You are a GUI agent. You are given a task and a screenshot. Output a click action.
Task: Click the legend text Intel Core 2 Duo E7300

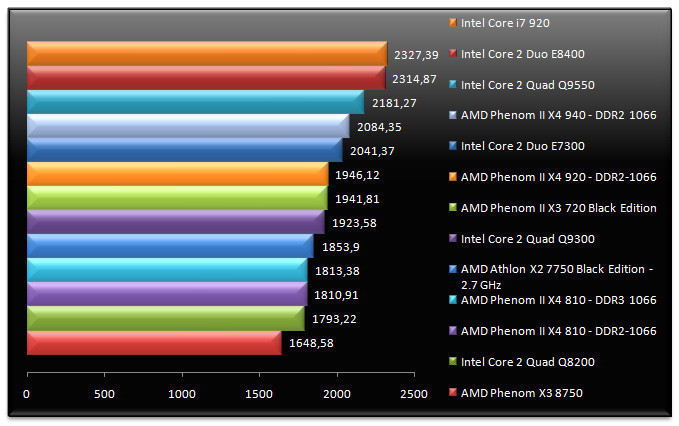coord(523,146)
